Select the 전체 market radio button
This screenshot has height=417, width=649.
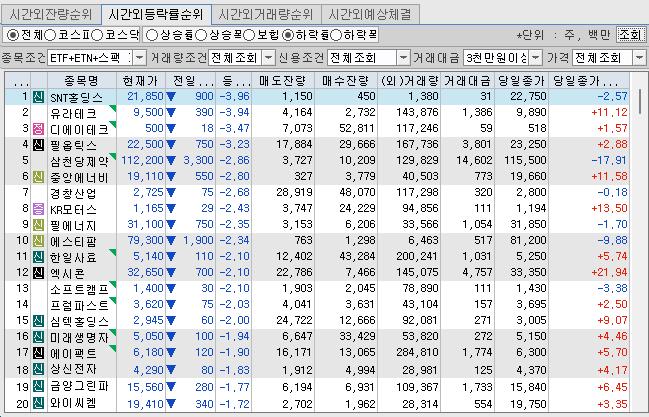(x=13, y=35)
